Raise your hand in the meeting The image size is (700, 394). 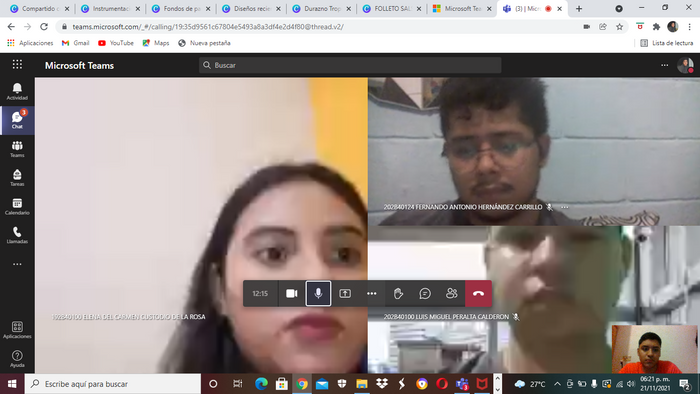(398, 293)
